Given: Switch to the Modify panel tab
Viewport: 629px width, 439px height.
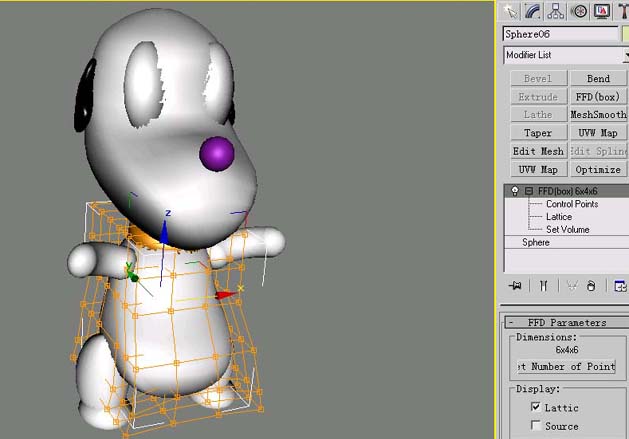Looking at the screenshot, I should [533, 11].
